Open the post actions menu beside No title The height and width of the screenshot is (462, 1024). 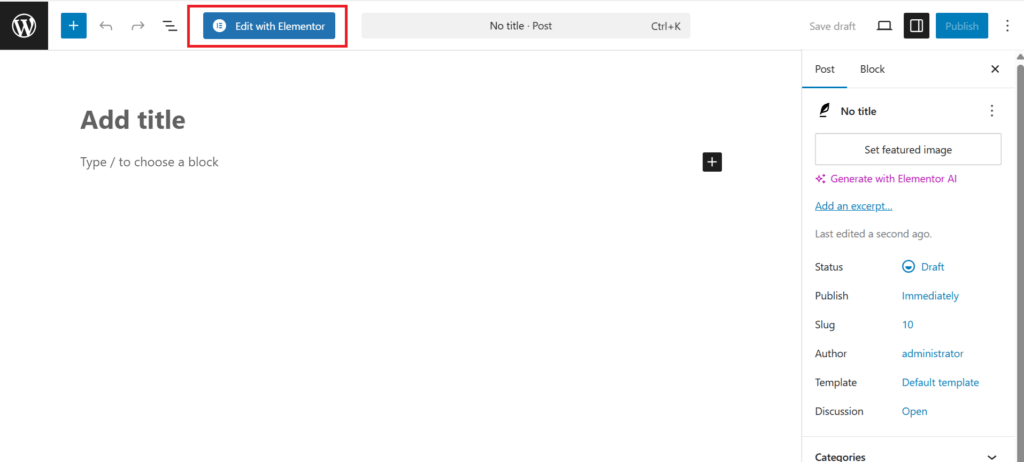[x=992, y=111]
